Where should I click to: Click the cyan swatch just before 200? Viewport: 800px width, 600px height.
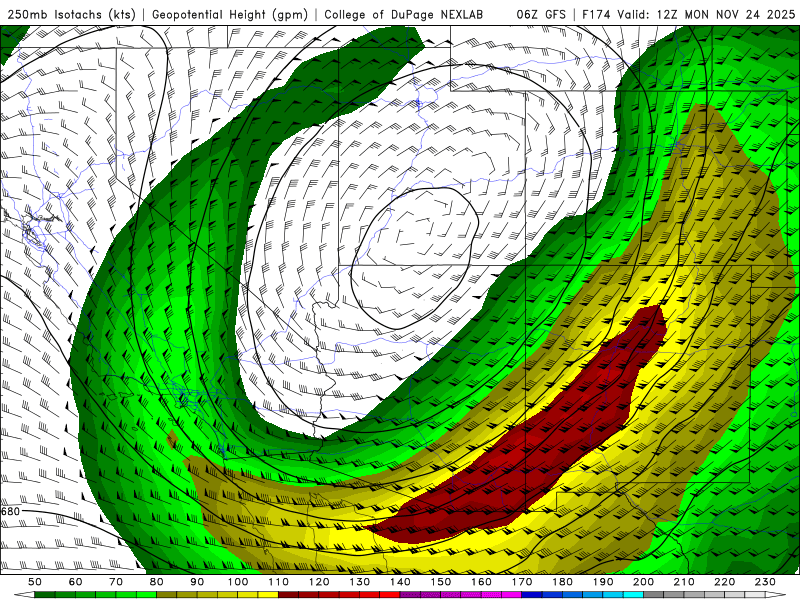pyautogui.click(x=634, y=595)
